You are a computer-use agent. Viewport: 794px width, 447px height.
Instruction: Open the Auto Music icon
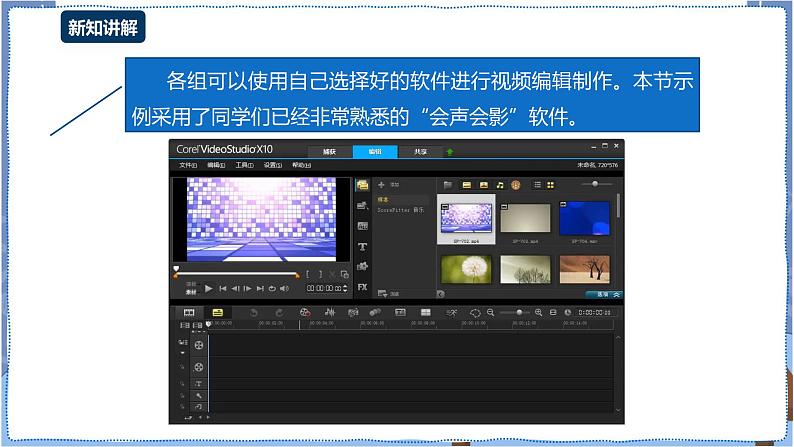(353, 313)
